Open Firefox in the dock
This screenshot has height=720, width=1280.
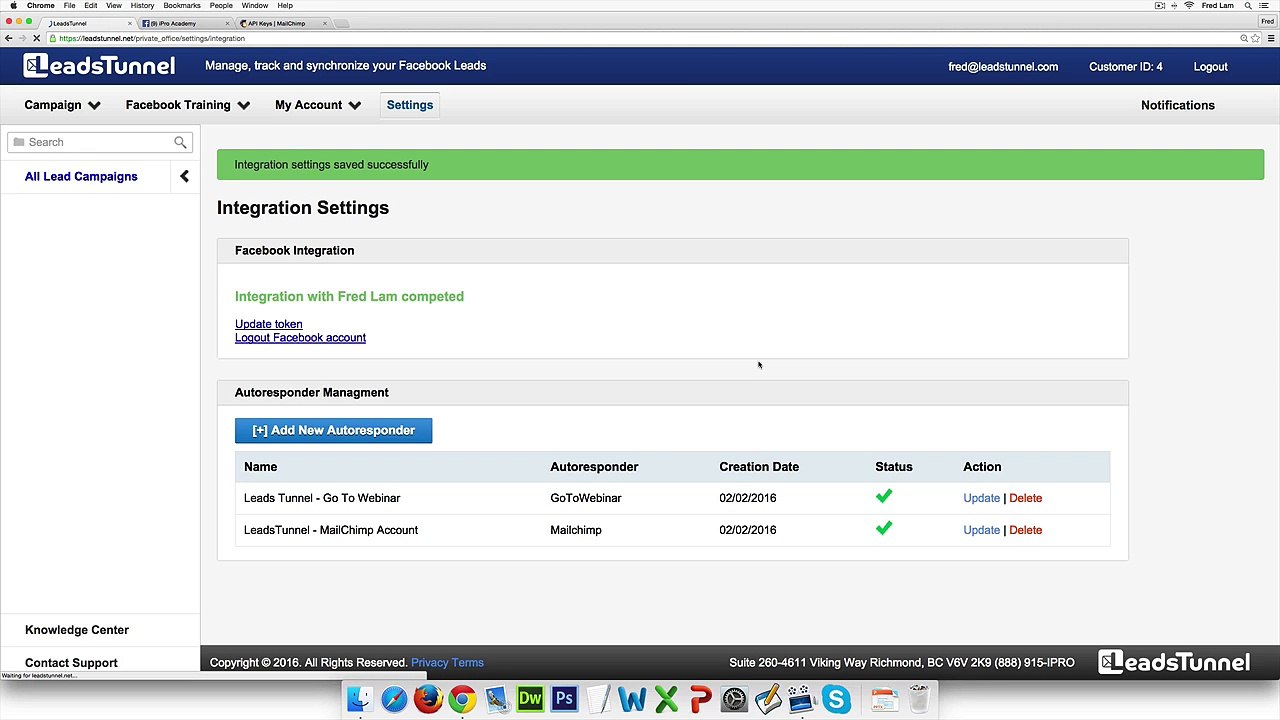(x=428, y=699)
